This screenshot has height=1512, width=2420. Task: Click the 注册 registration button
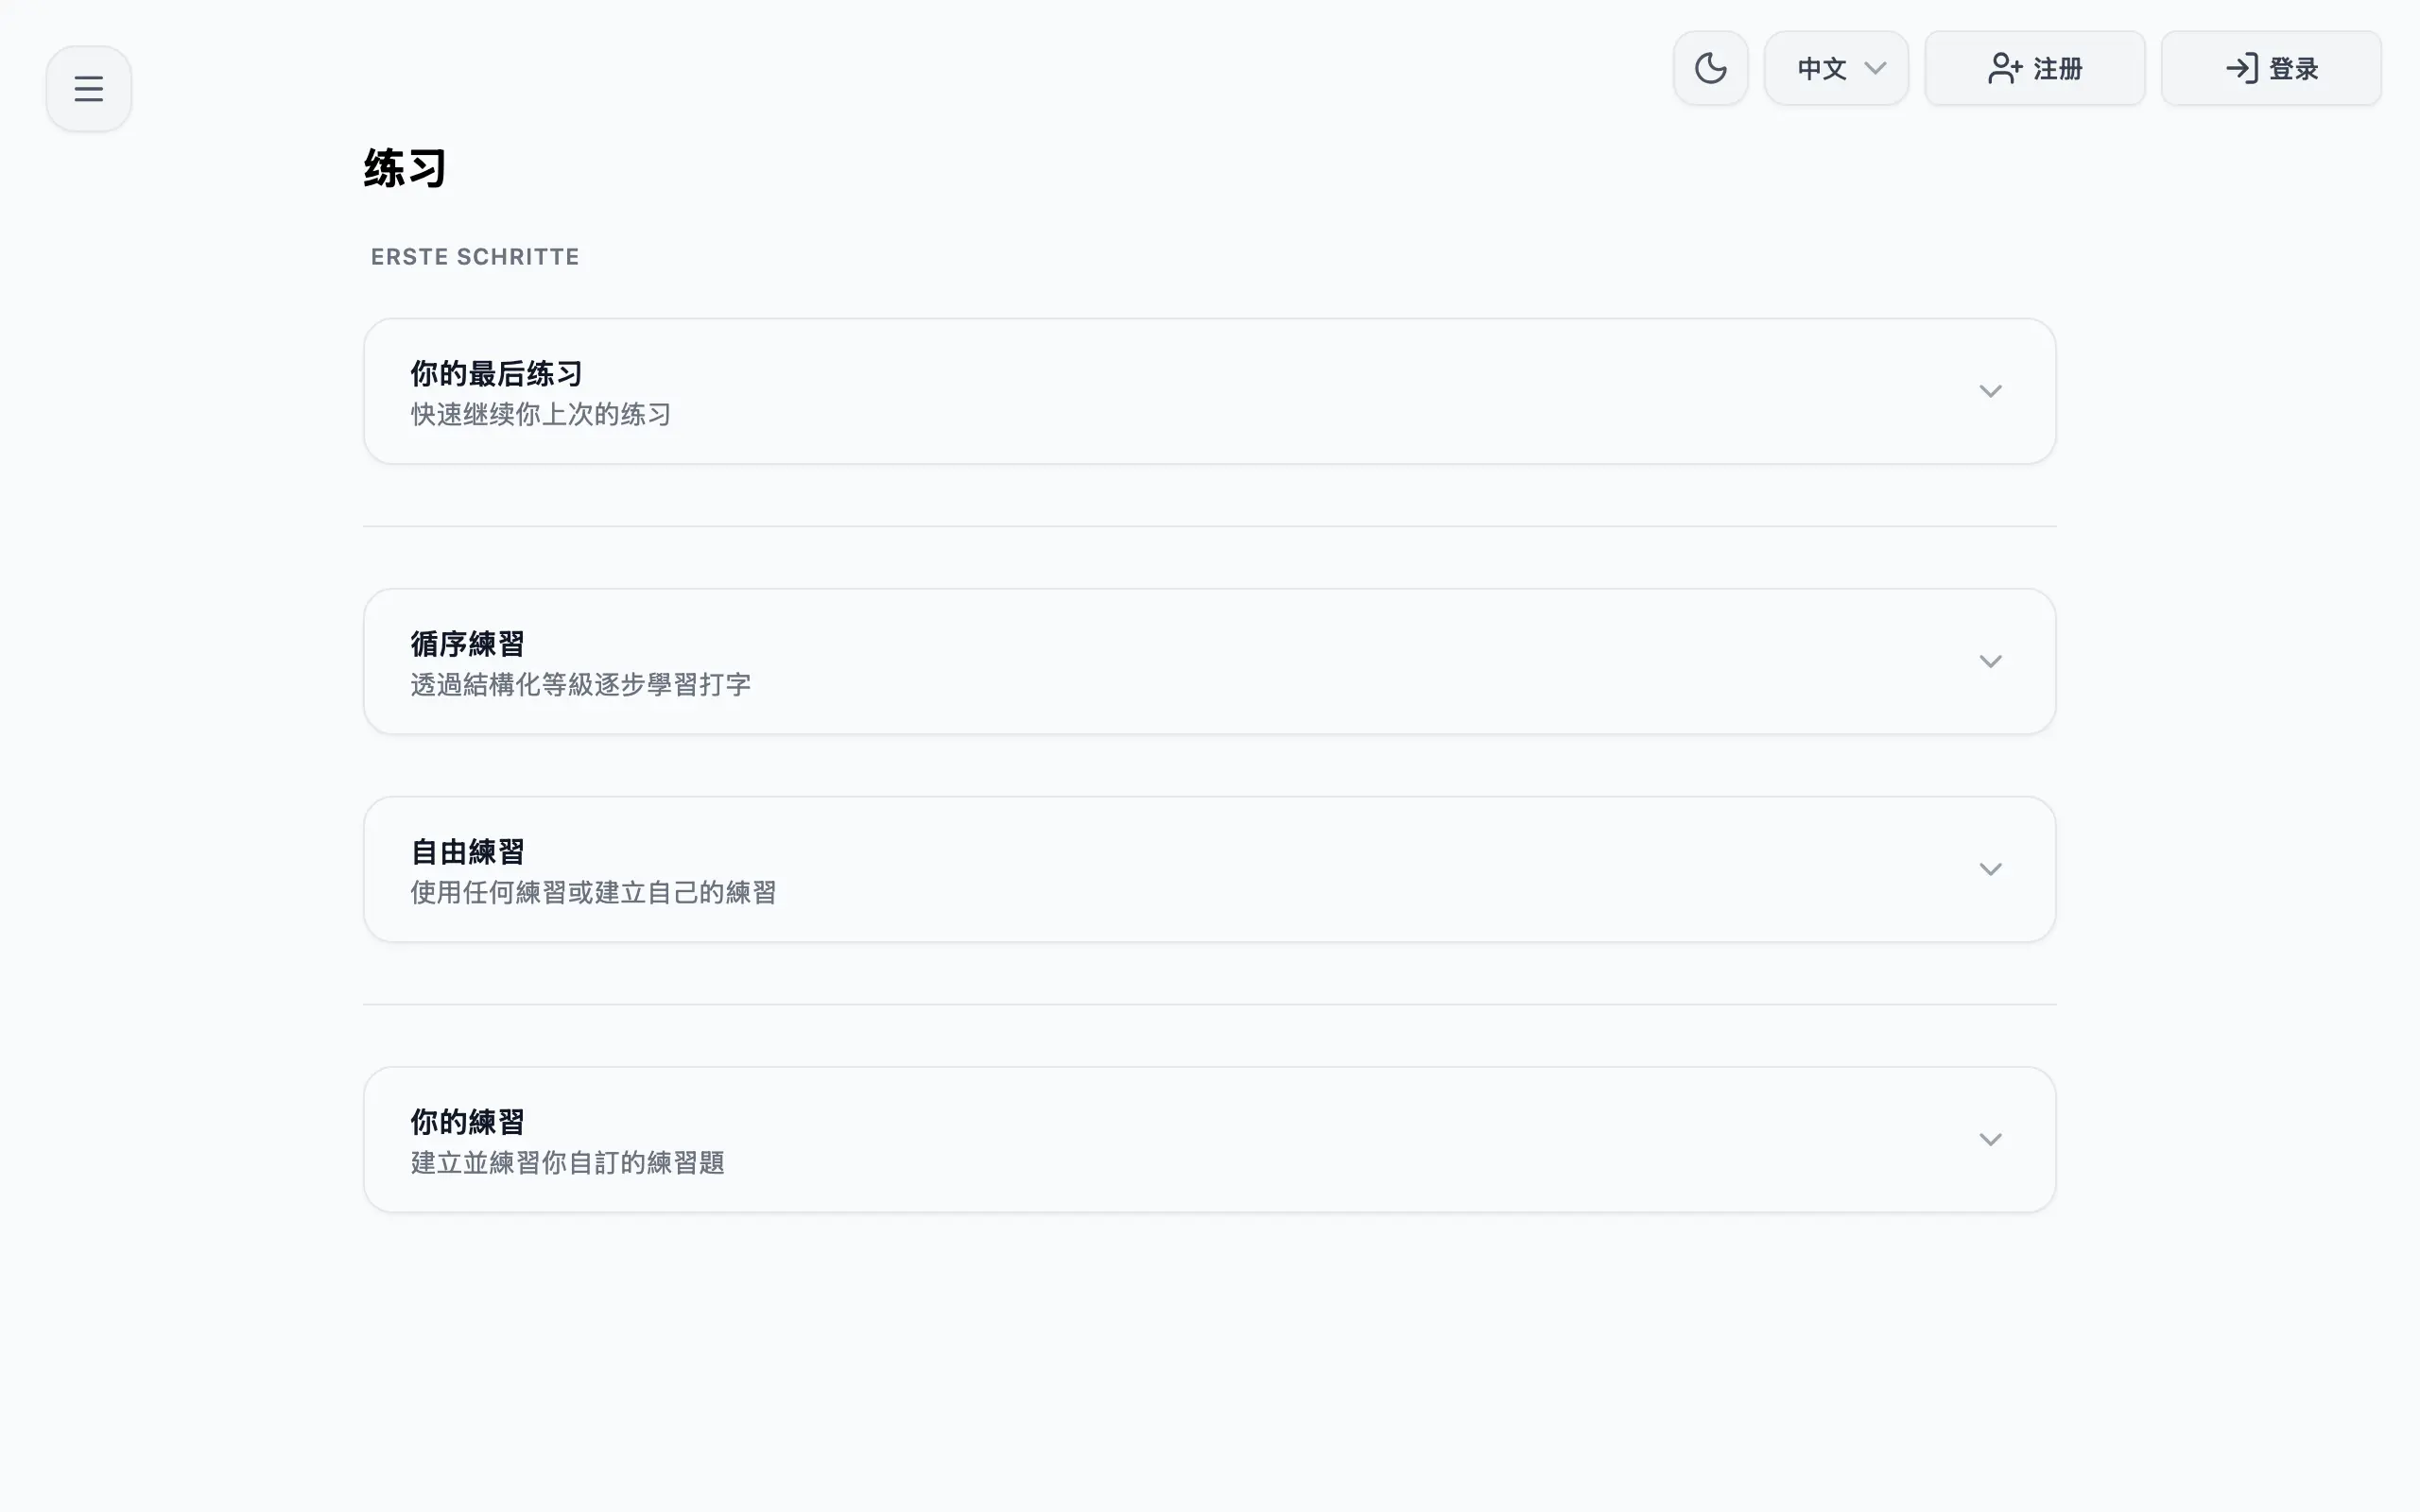click(2035, 68)
